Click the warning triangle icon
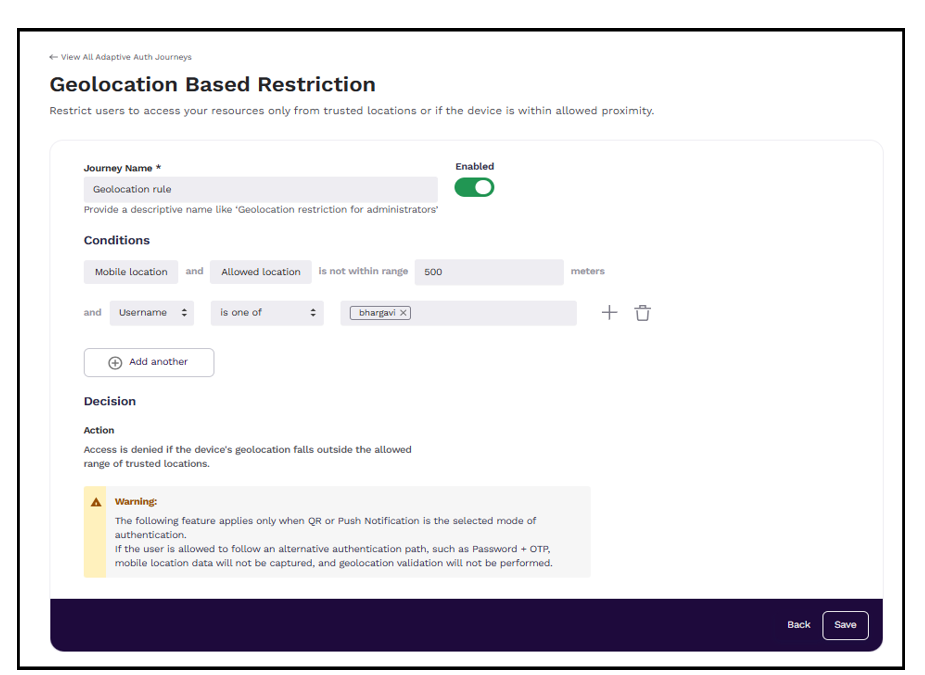 point(97,502)
